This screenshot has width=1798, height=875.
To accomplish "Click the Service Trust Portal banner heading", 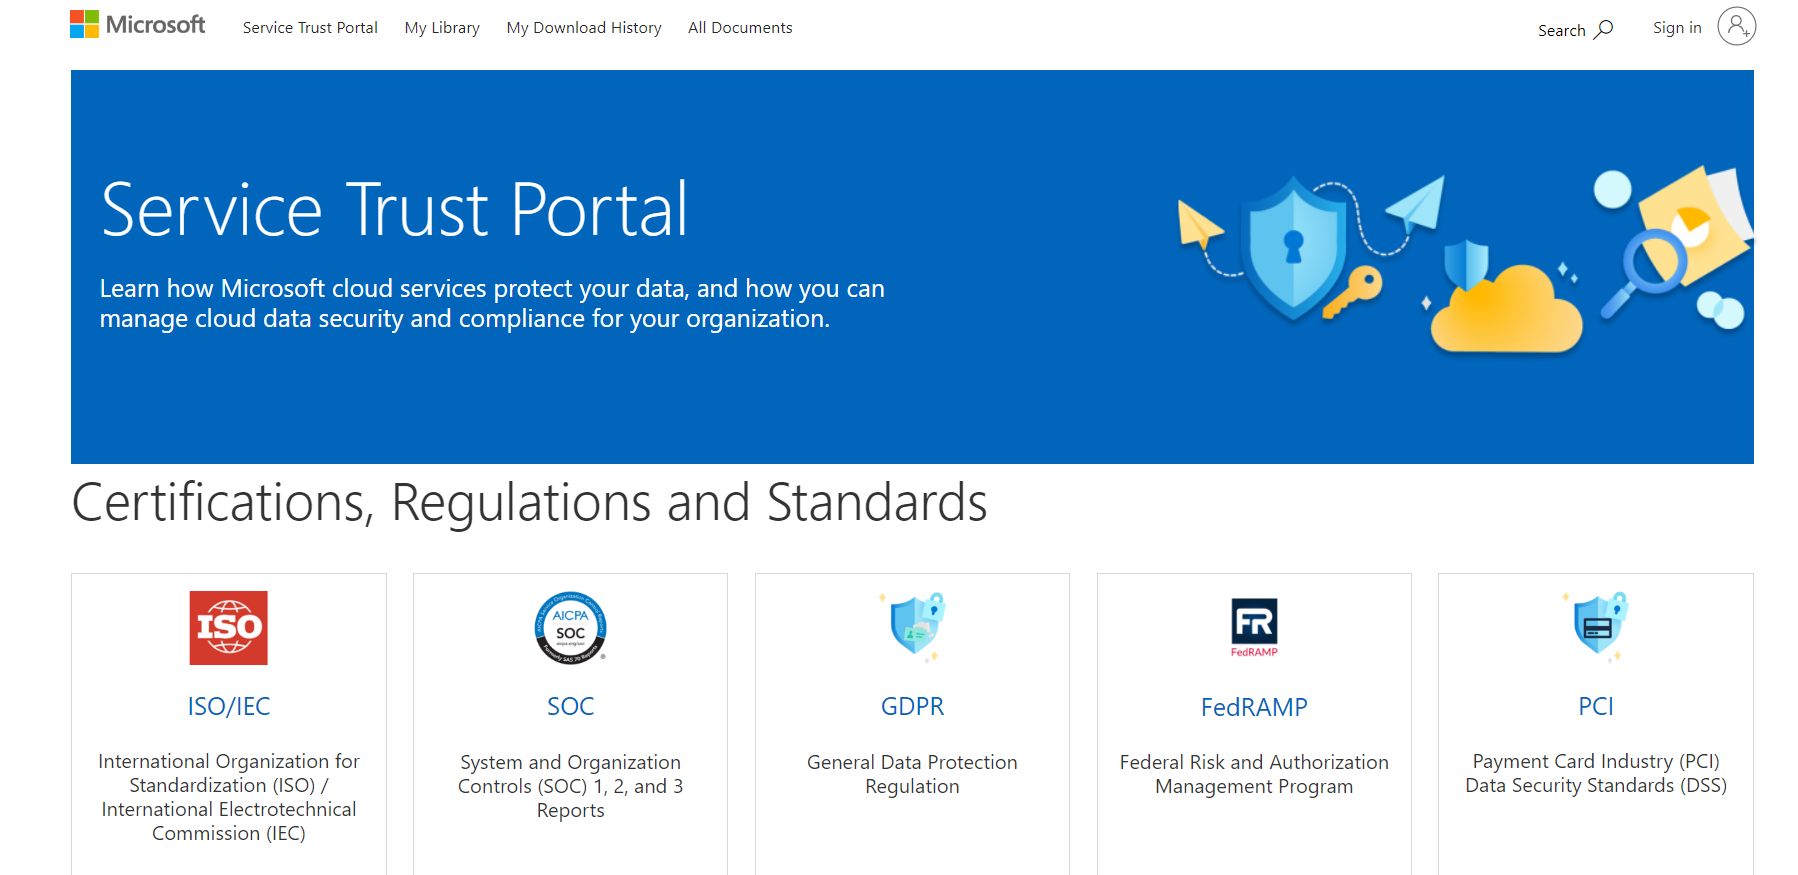I will coord(395,210).
